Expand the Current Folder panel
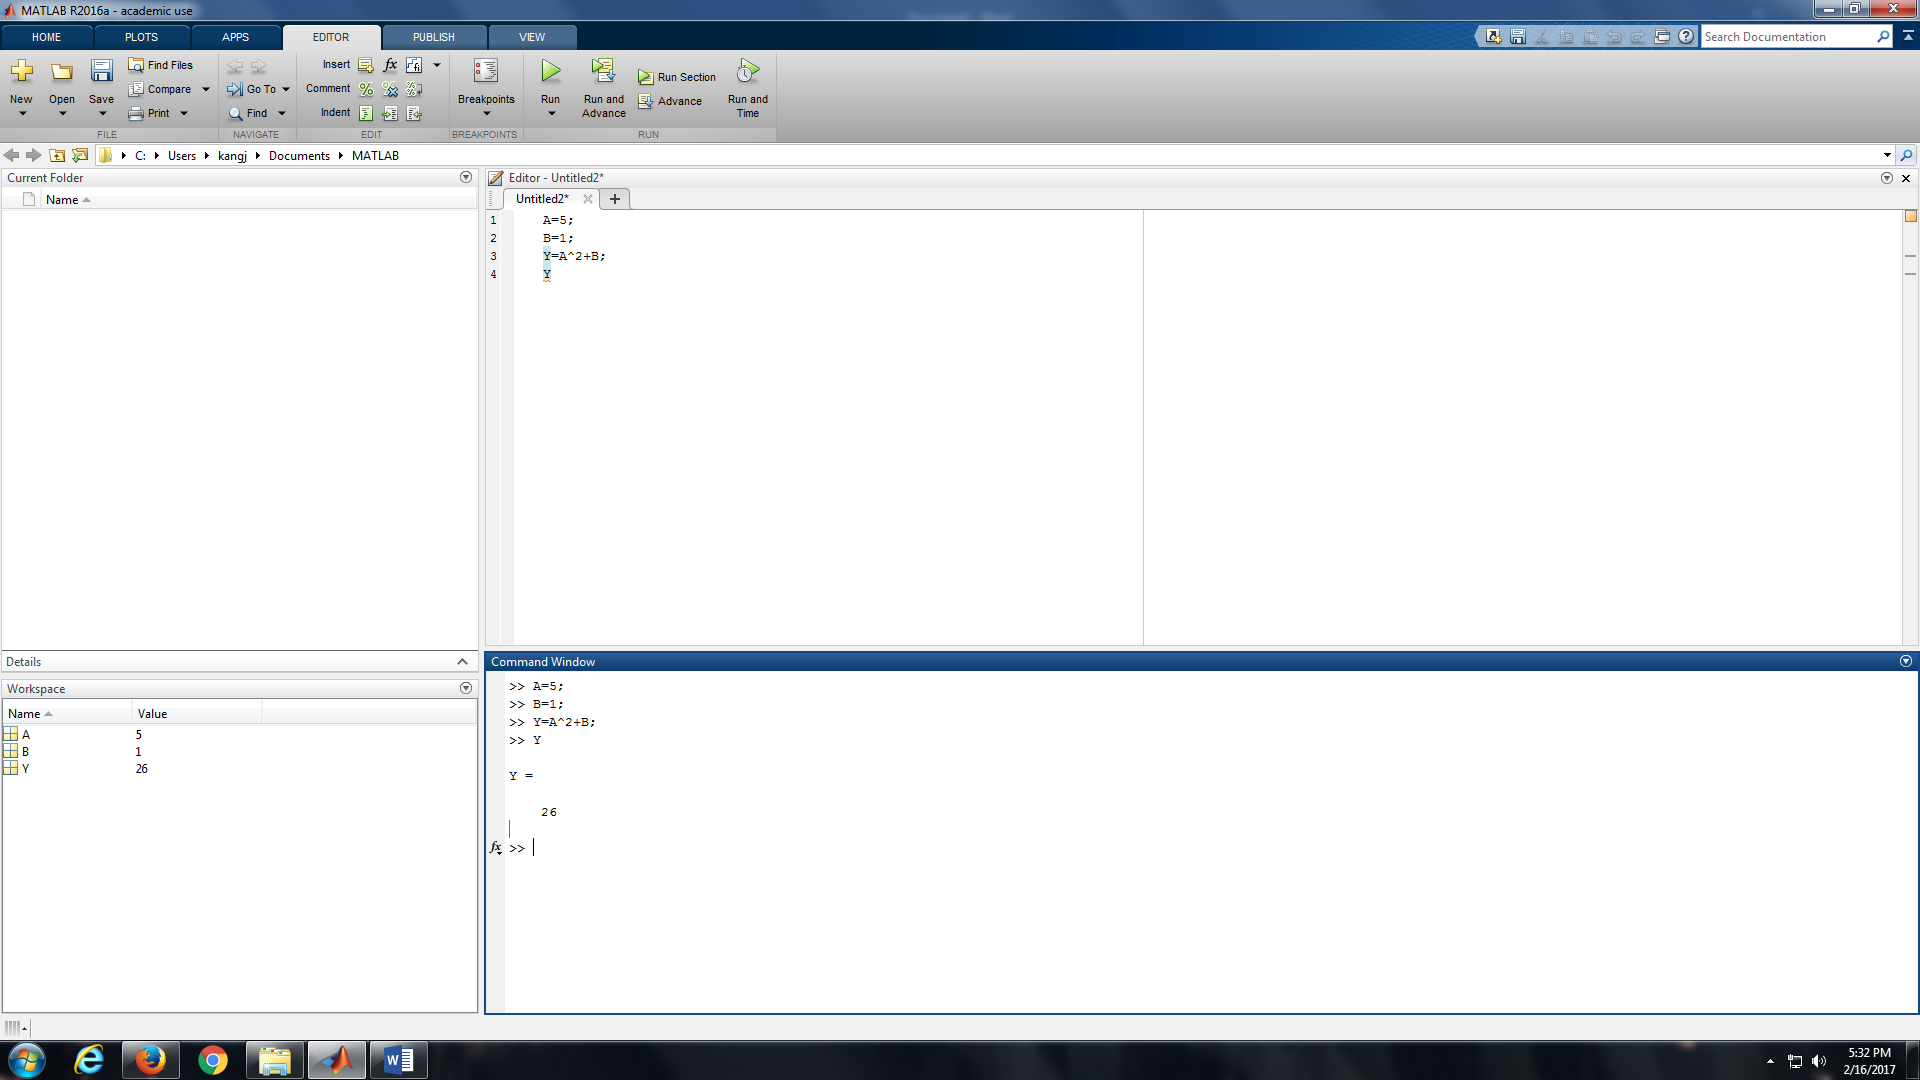The width and height of the screenshot is (1920, 1080). tap(465, 177)
